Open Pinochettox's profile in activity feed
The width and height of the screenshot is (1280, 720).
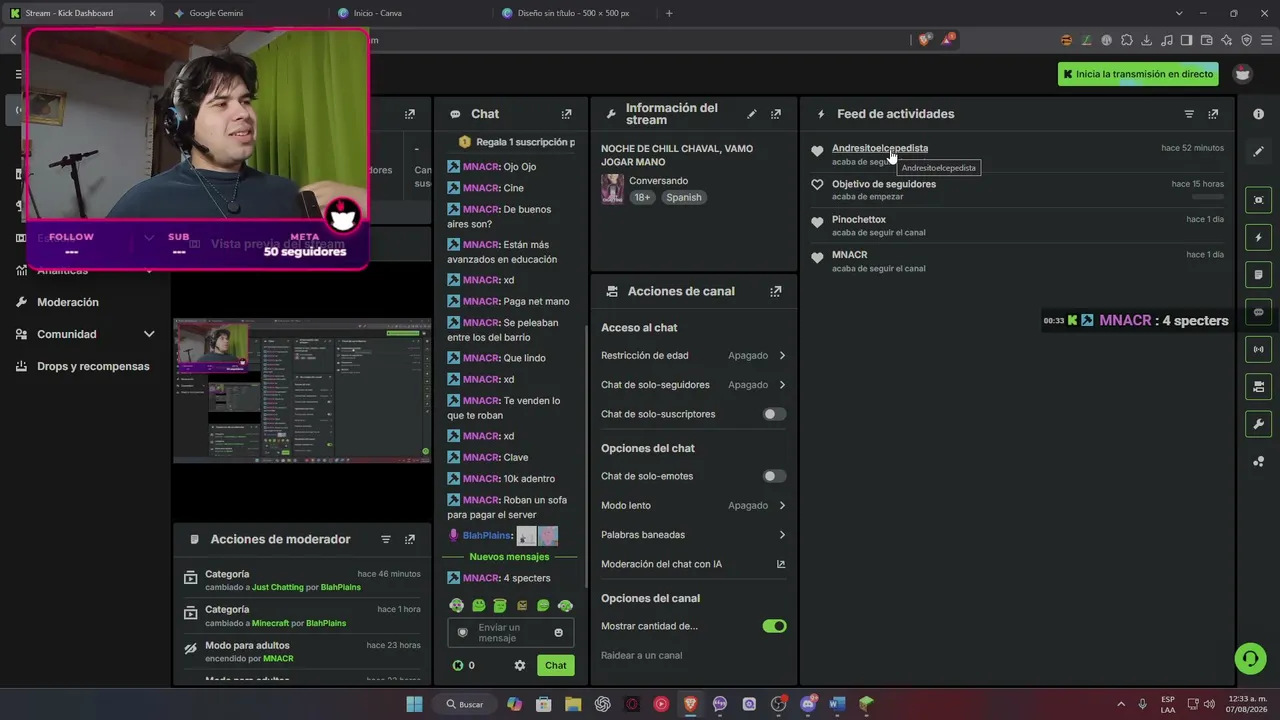[x=859, y=219]
